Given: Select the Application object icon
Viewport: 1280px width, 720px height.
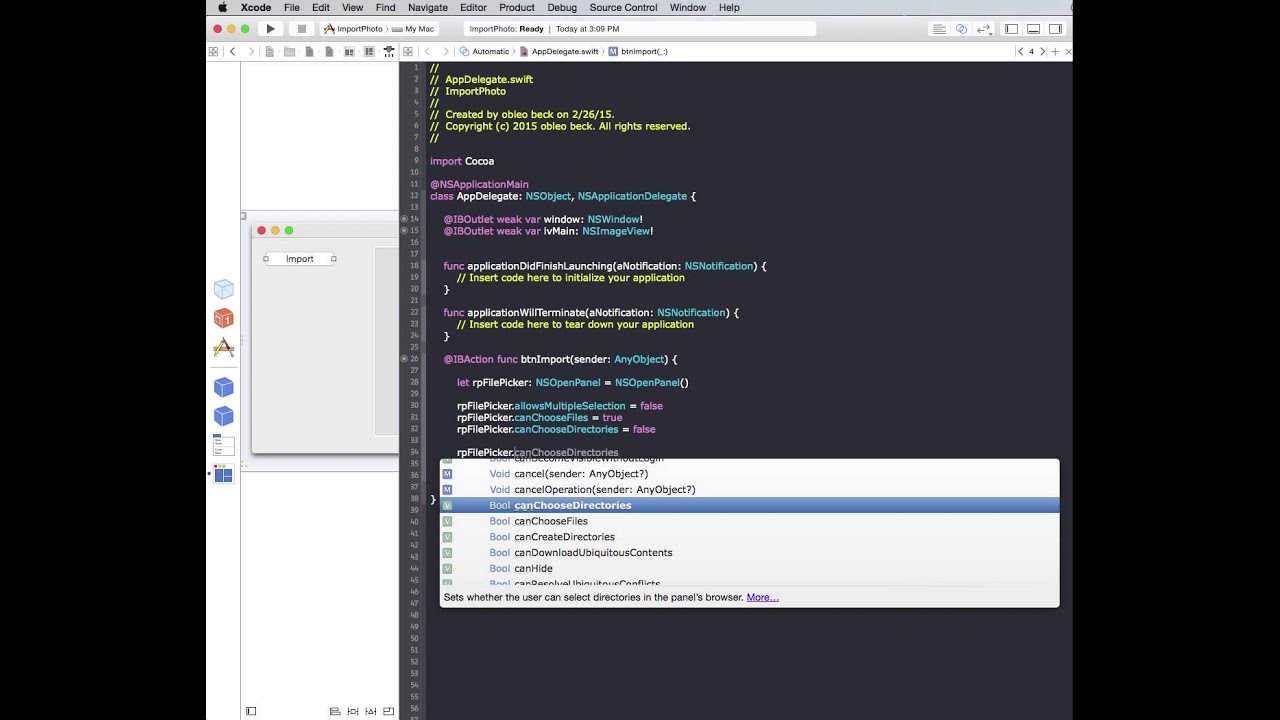Looking at the screenshot, I should tap(224, 348).
